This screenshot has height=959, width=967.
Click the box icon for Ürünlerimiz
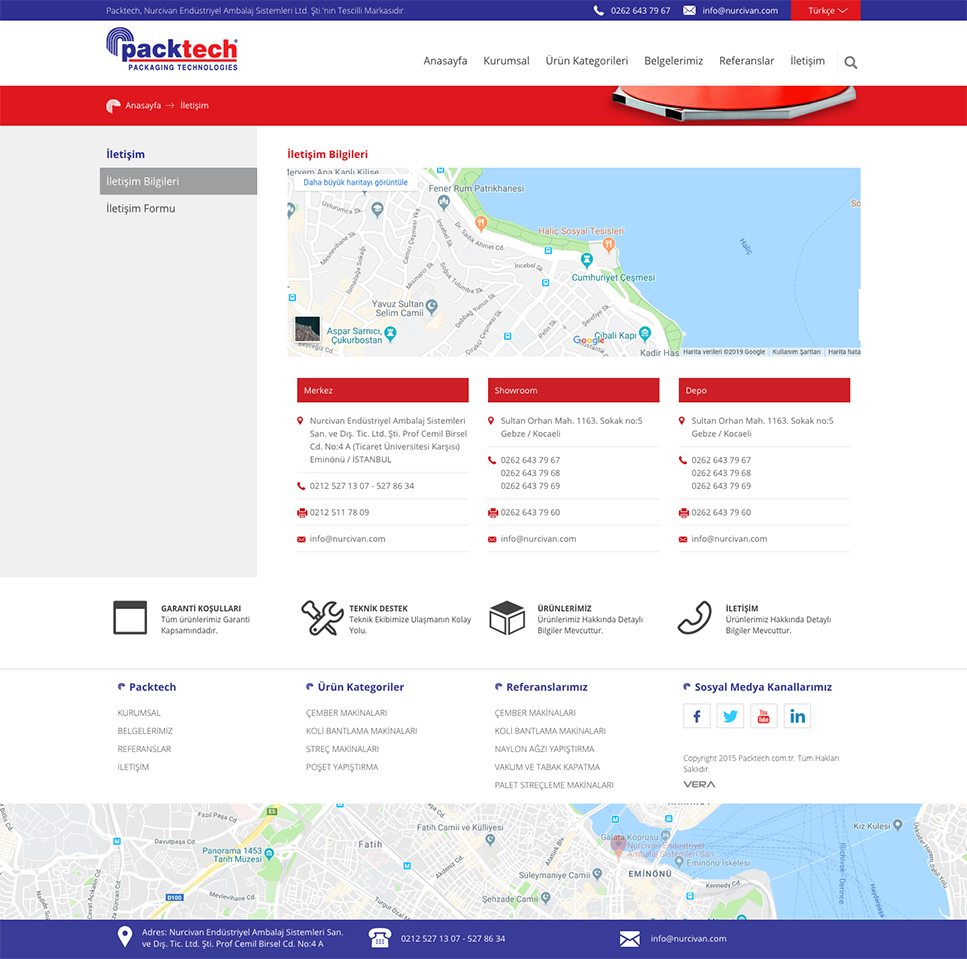click(507, 618)
